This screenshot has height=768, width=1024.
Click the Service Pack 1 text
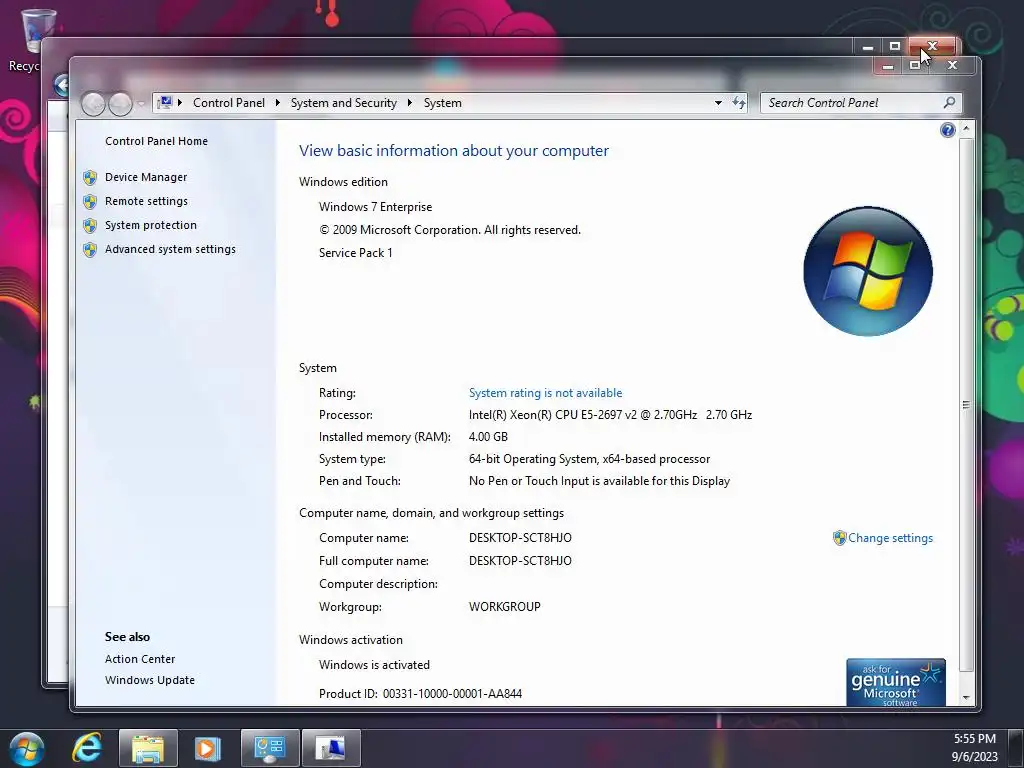356,253
